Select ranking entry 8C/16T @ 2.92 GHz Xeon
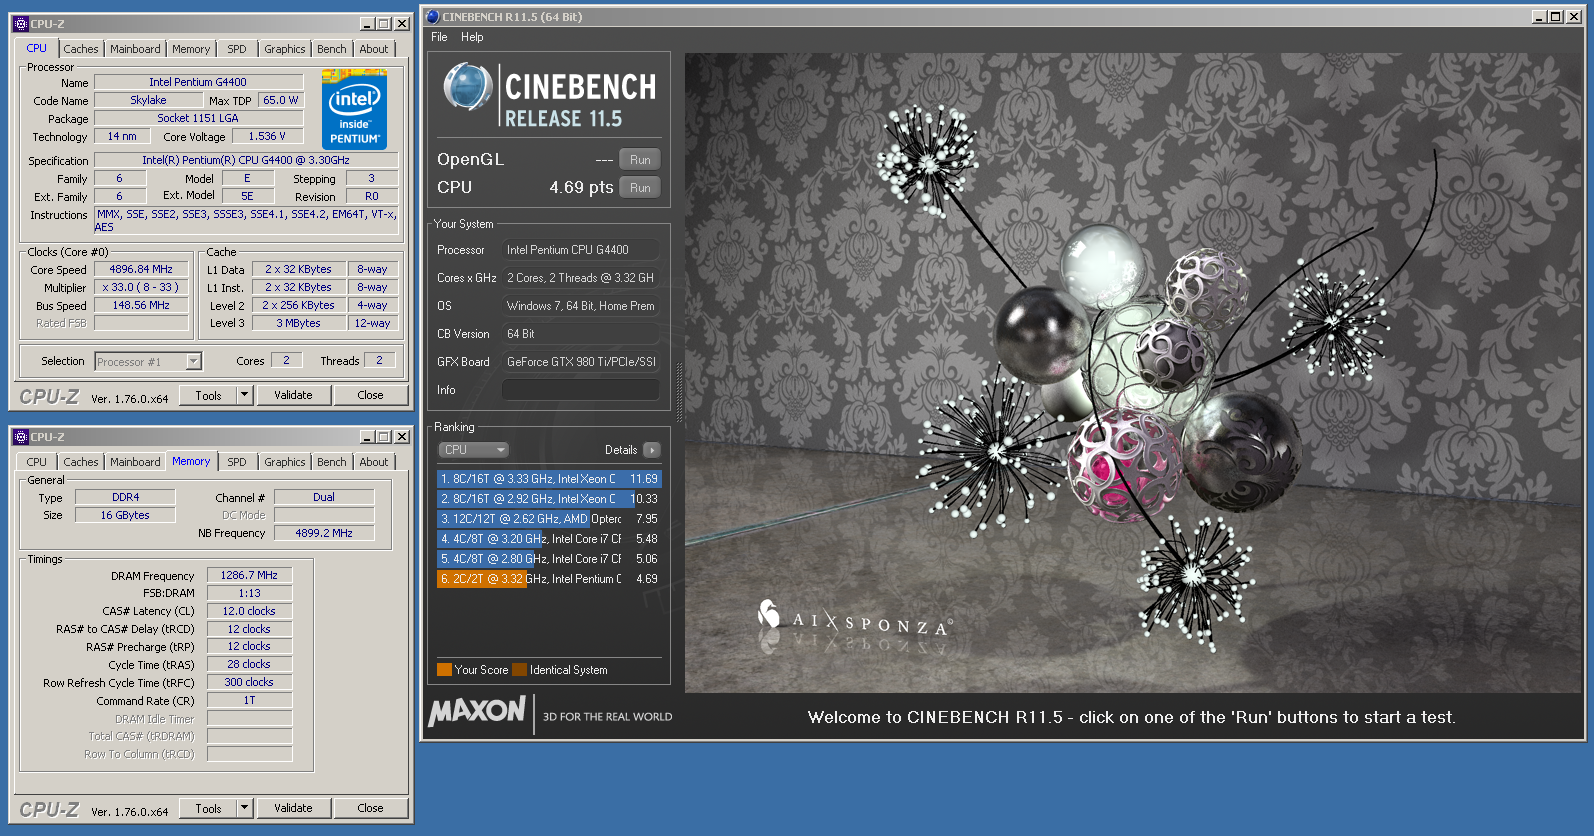The image size is (1594, 836). tap(549, 499)
